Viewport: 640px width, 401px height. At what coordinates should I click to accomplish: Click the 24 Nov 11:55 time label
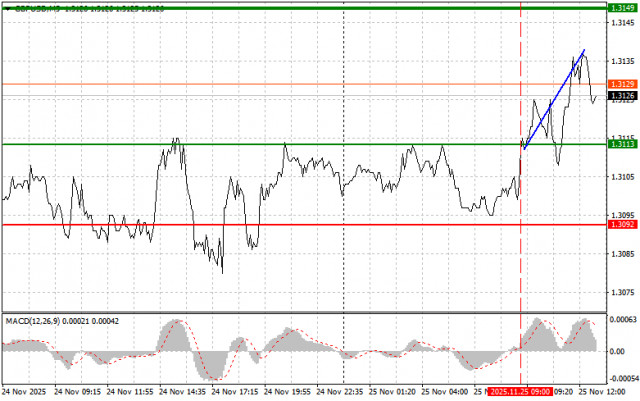point(130,392)
